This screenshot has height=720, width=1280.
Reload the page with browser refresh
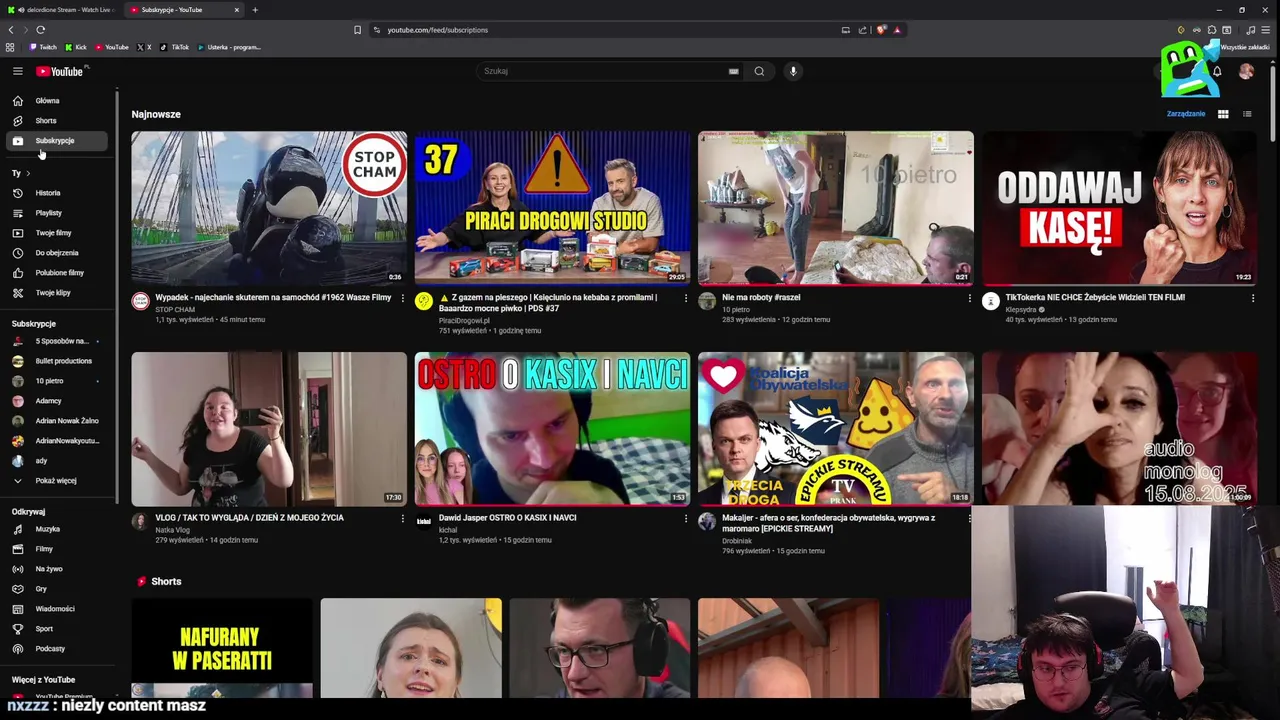pyautogui.click(x=40, y=30)
